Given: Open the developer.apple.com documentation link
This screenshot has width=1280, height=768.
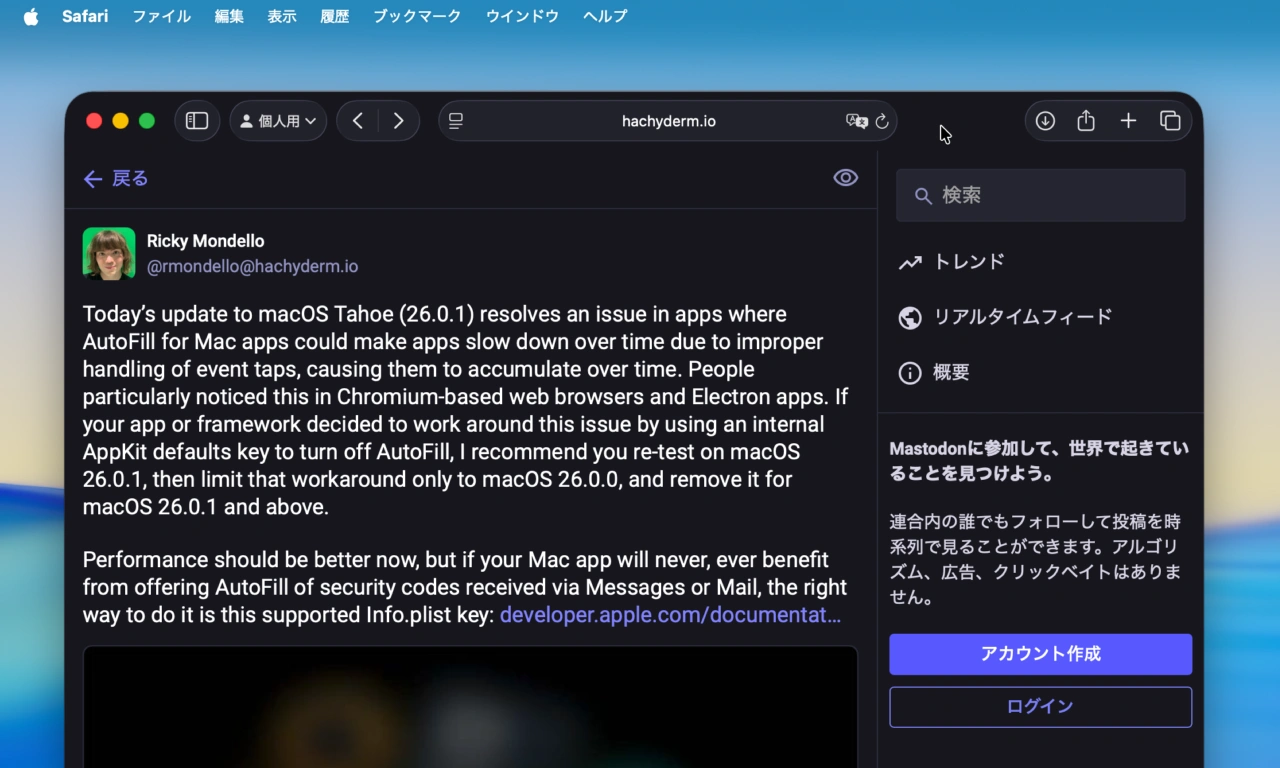Looking at the screenshot, I should [x=670, y=615].
